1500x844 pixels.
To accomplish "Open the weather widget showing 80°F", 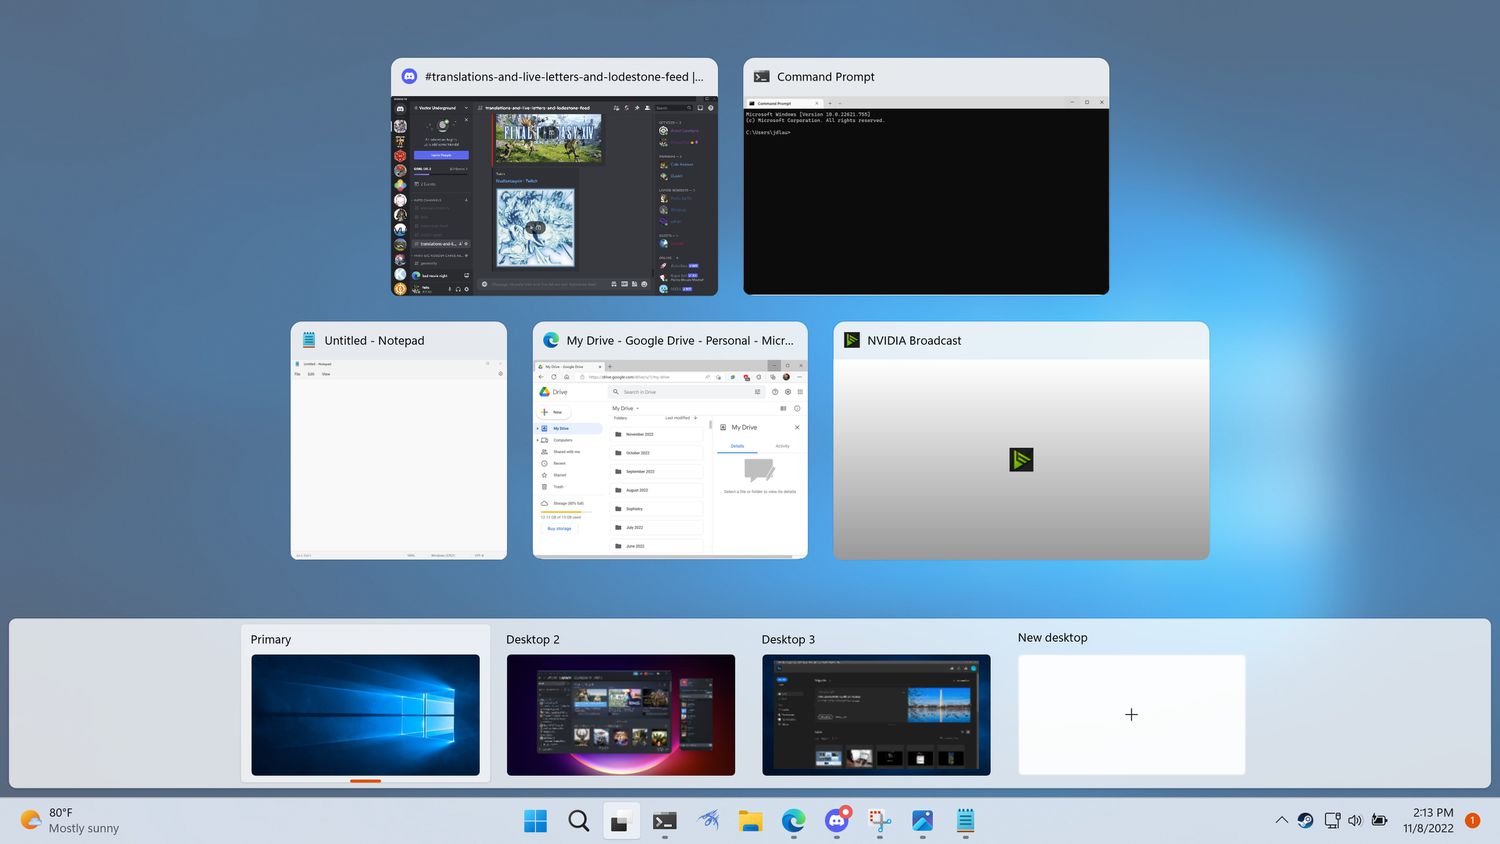I will coord(70,820).
